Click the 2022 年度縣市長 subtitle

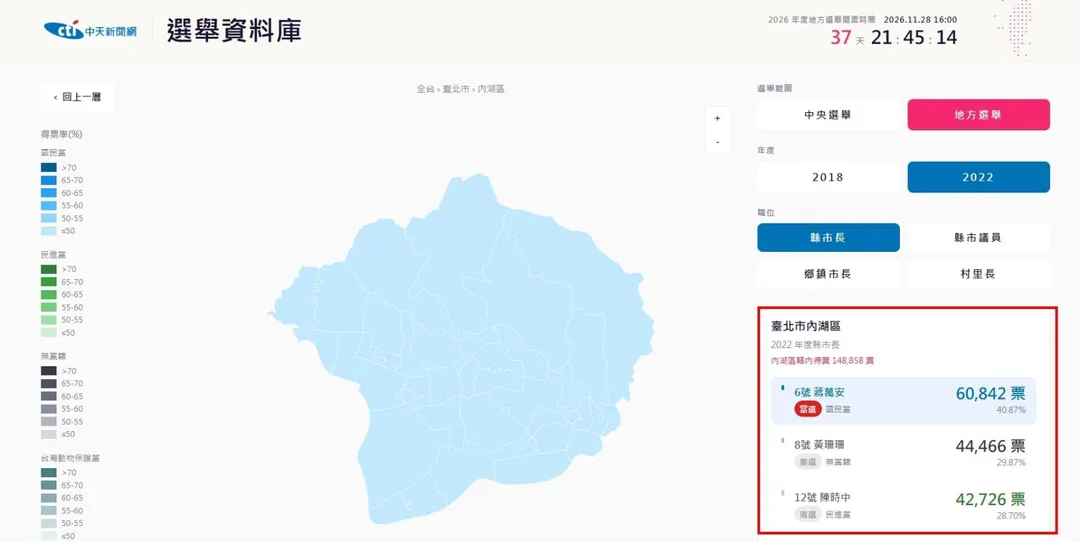pos(805,344)
